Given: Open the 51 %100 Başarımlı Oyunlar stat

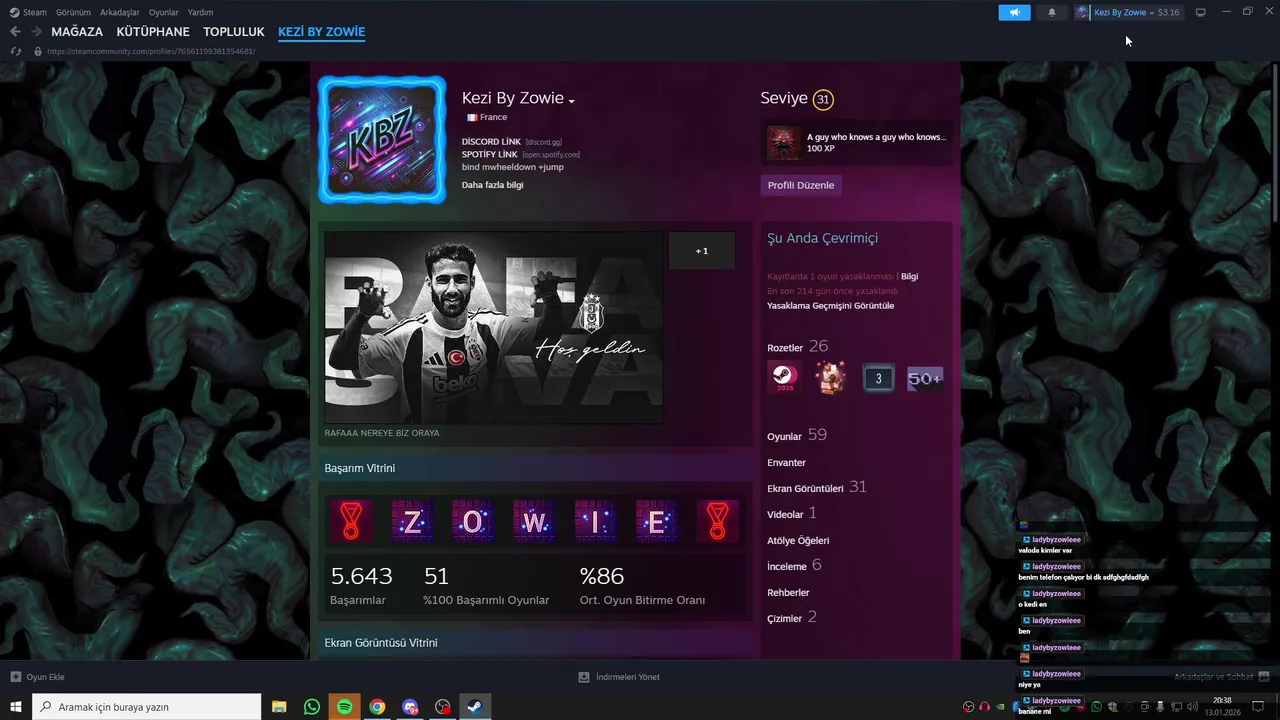Looking at the screenshot, I should [486, 586].
